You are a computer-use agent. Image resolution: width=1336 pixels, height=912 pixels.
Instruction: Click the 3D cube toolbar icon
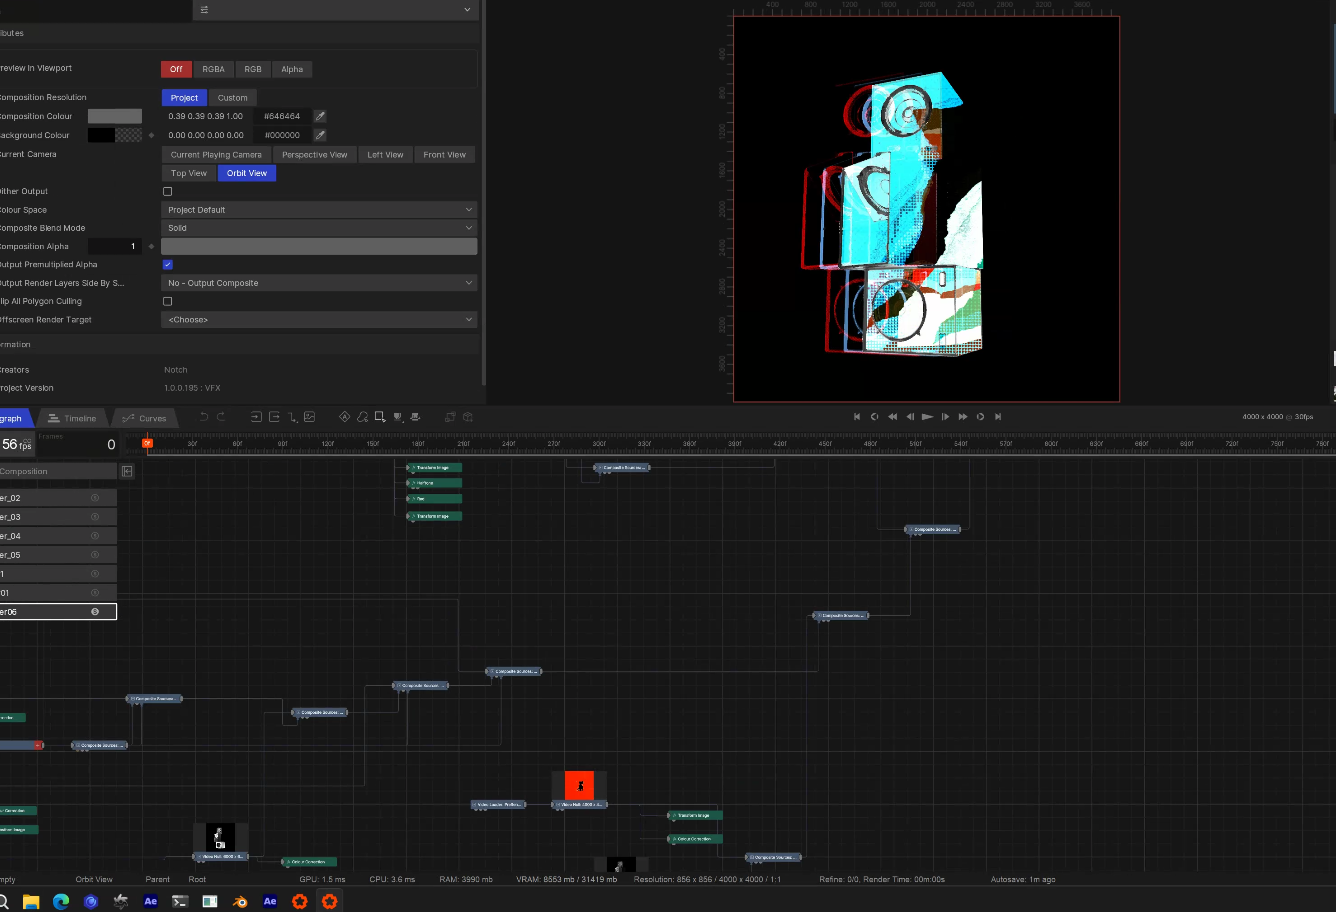pyautogui.click(x=467, y=417)
